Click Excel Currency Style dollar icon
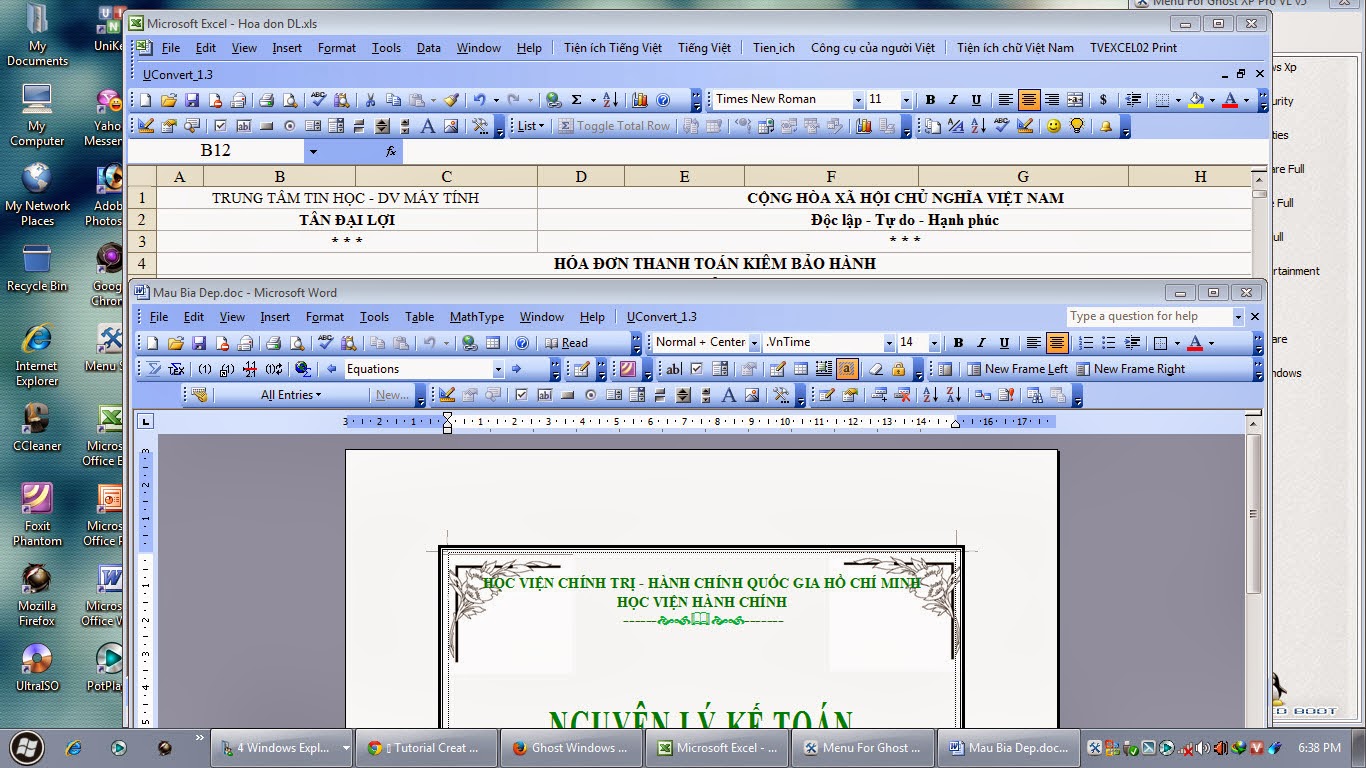The image size is (1366, 768). (1103, 100)
